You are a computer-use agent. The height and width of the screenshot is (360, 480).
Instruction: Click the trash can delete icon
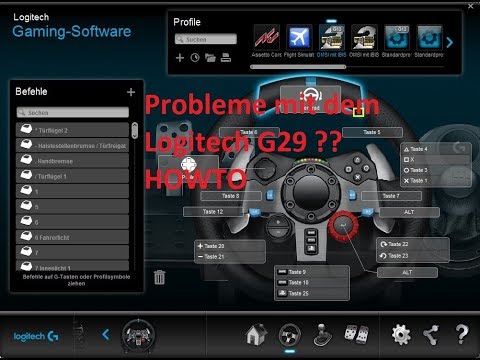click(x=159, y=277)
